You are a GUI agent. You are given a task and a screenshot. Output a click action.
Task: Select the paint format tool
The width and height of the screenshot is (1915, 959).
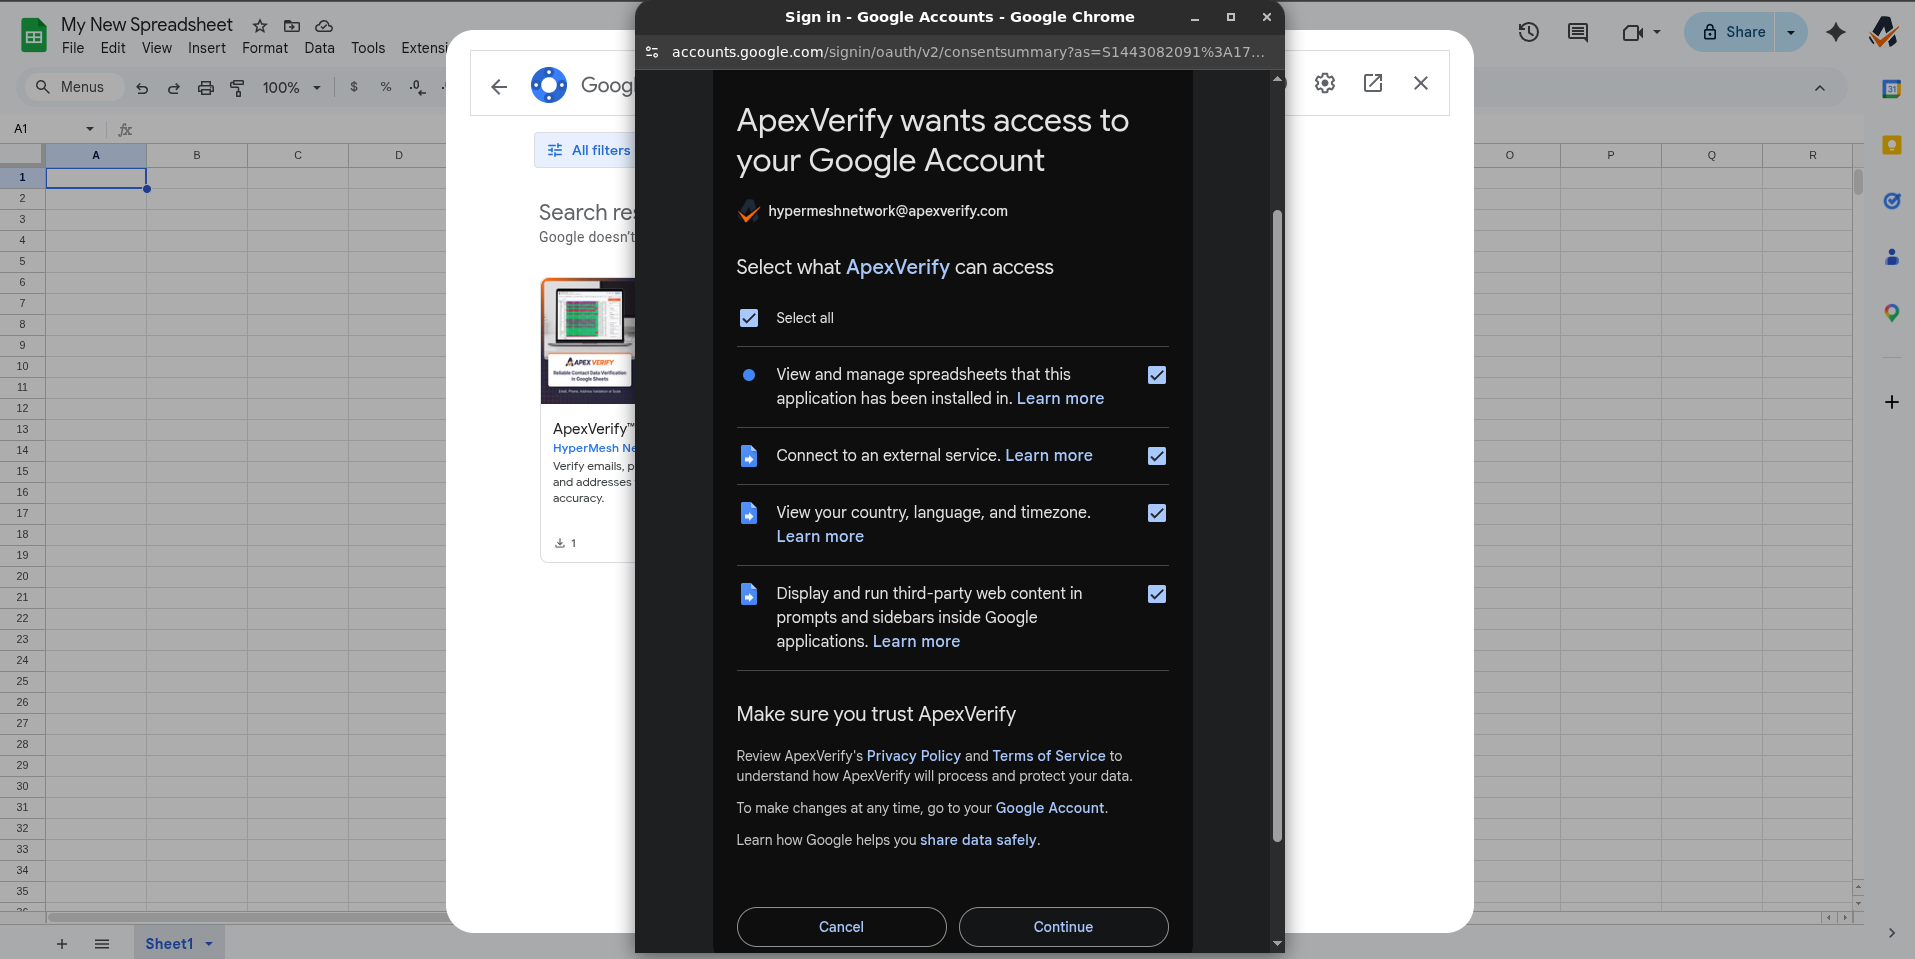coord(237,88)
